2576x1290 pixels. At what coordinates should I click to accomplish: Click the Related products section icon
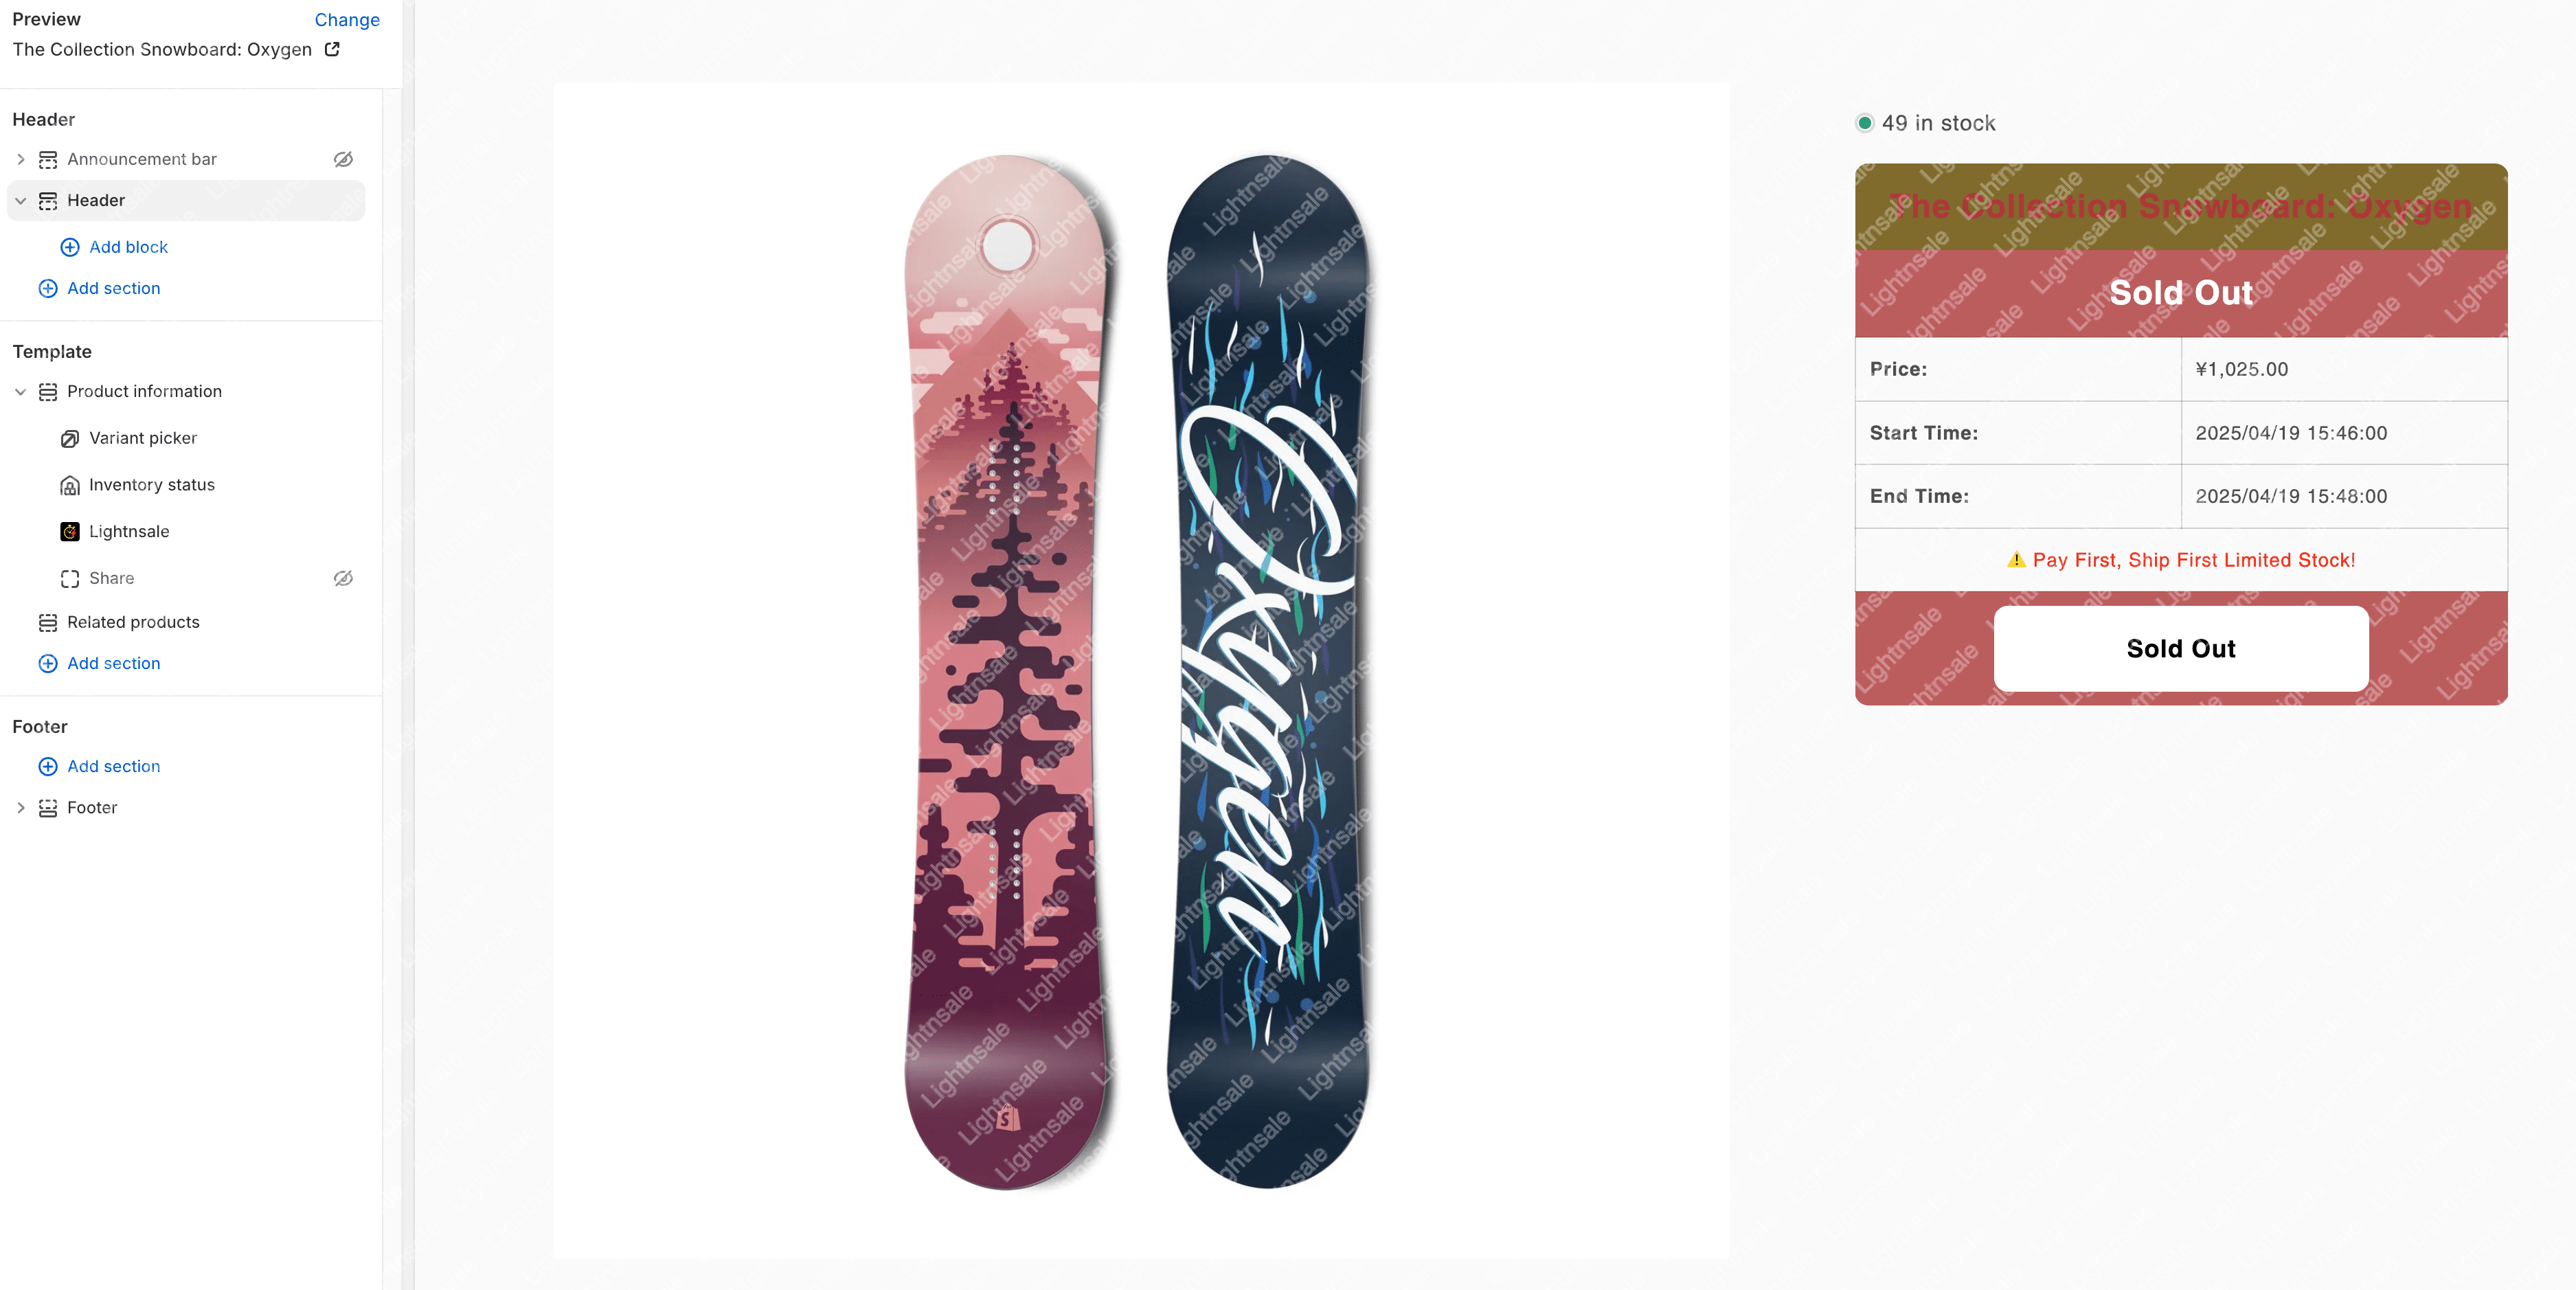[x=48, y=622]
